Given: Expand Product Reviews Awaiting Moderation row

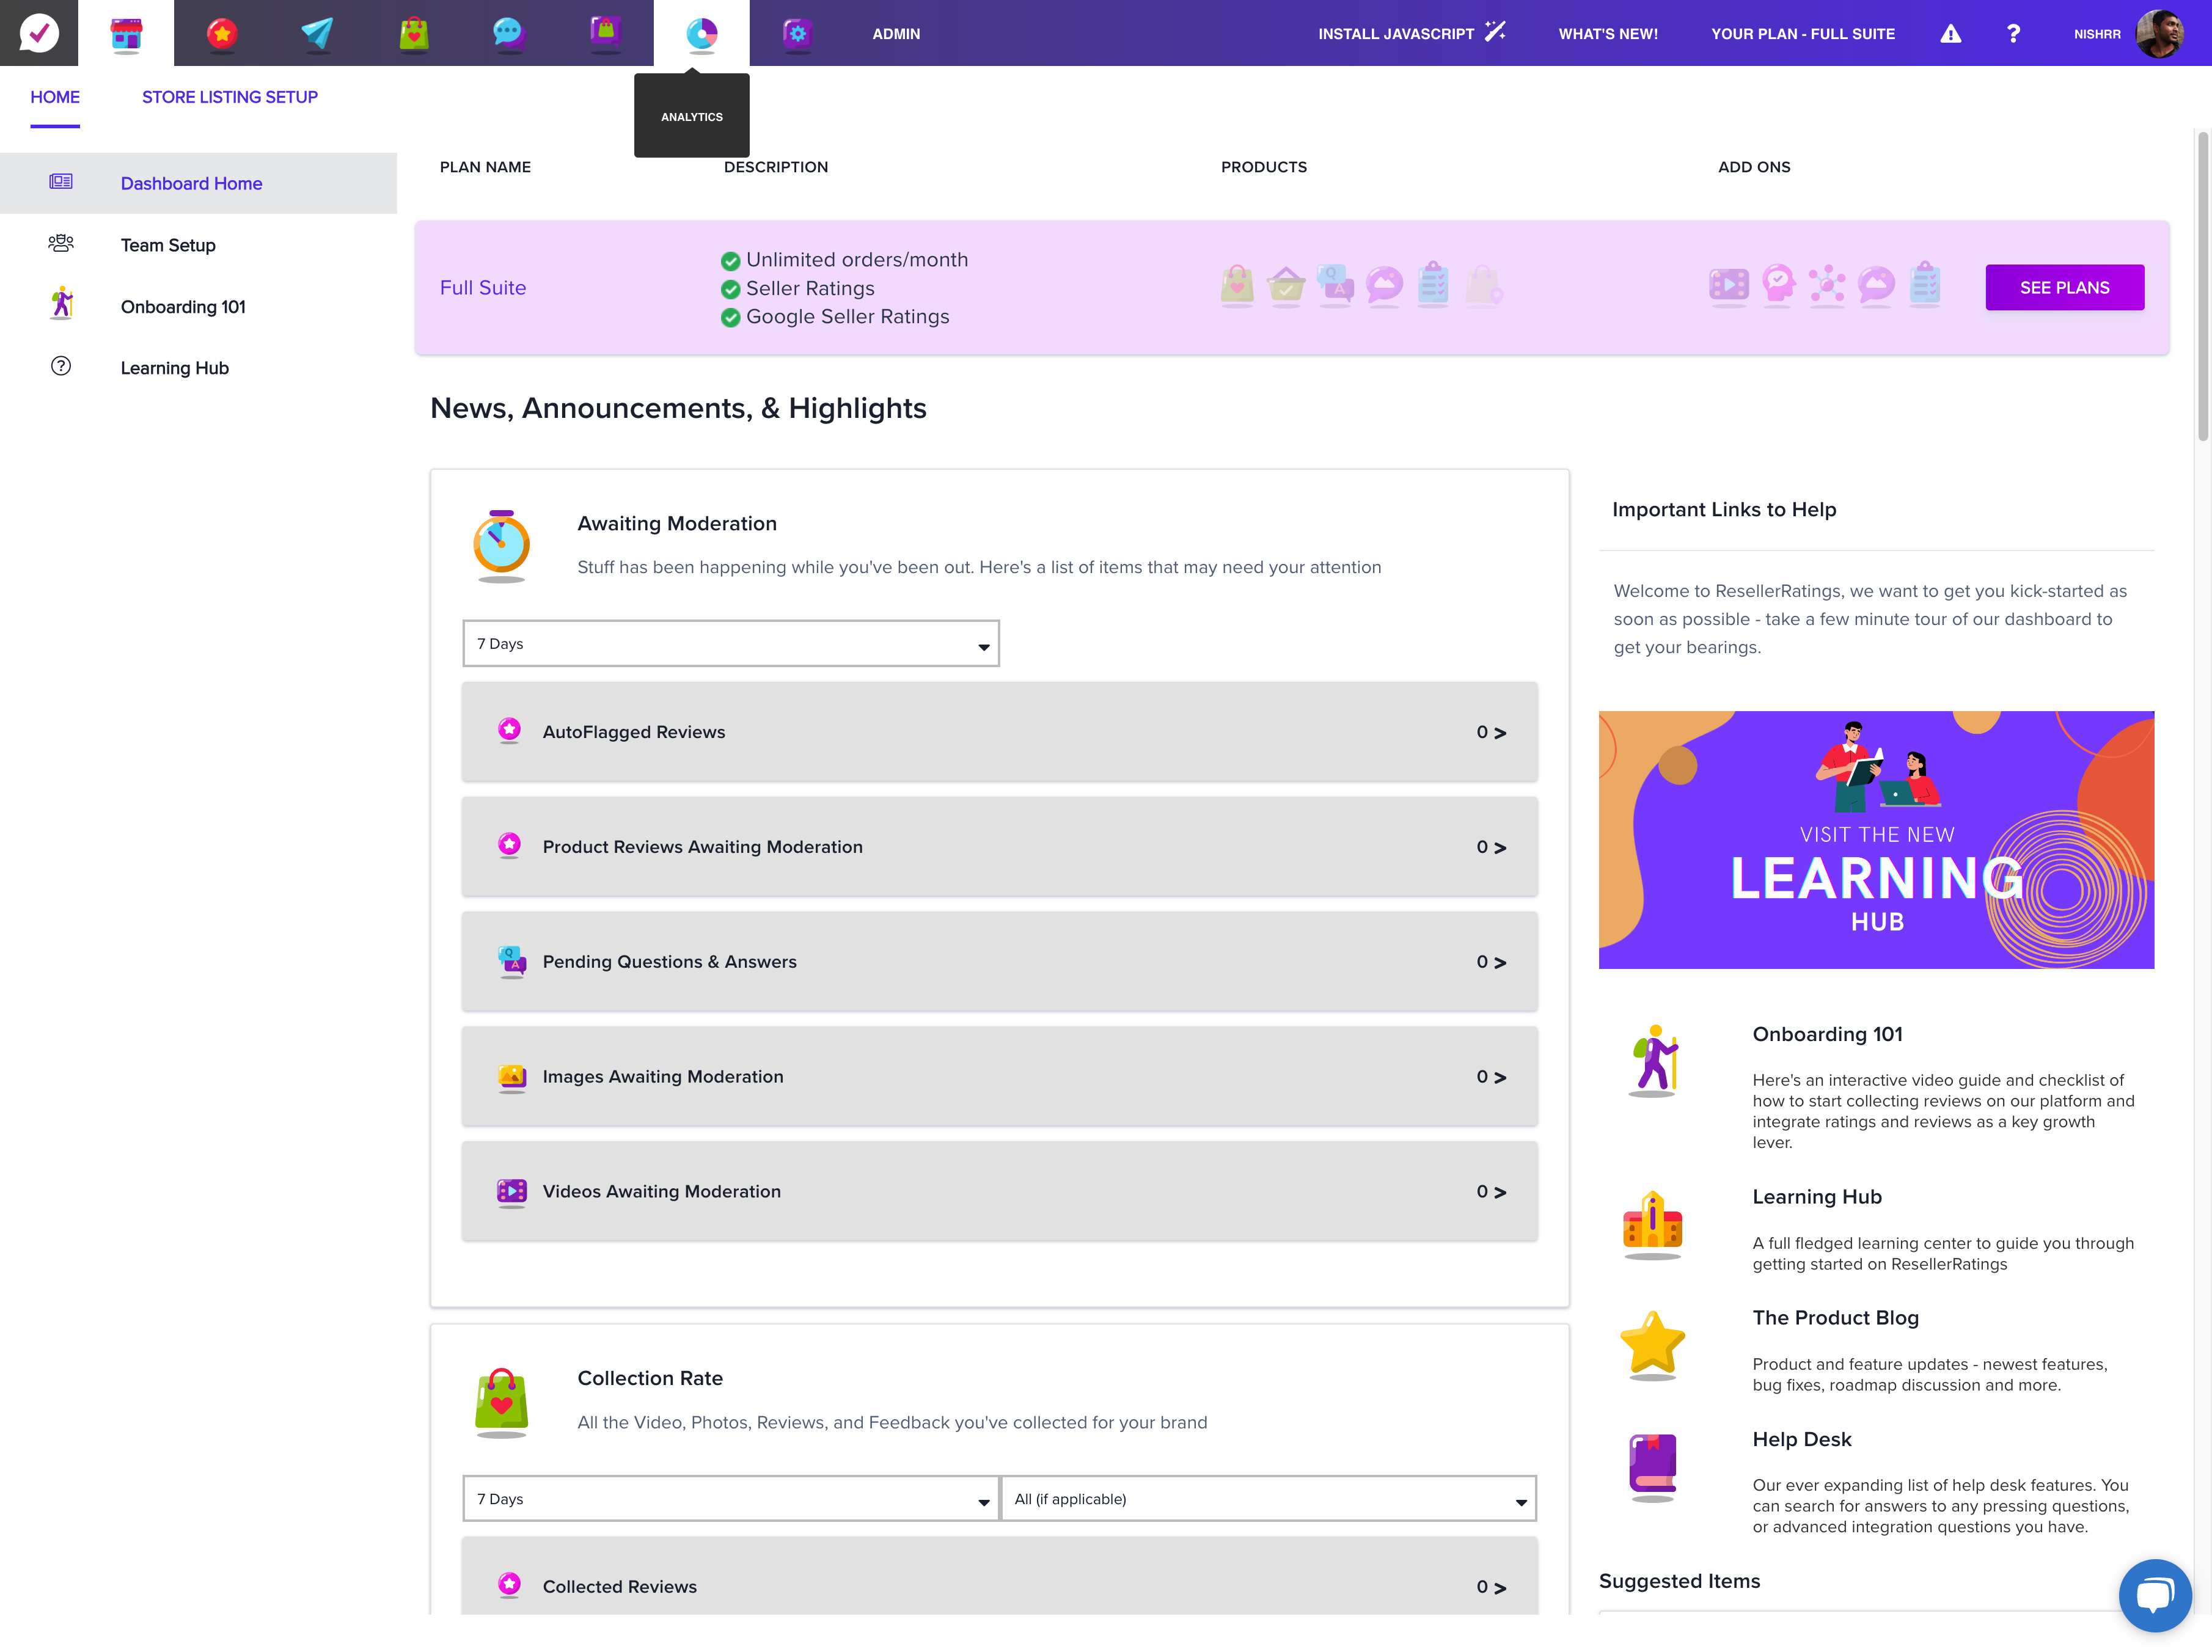Looking at the screenshot, I should click(x=1000, y=847).
